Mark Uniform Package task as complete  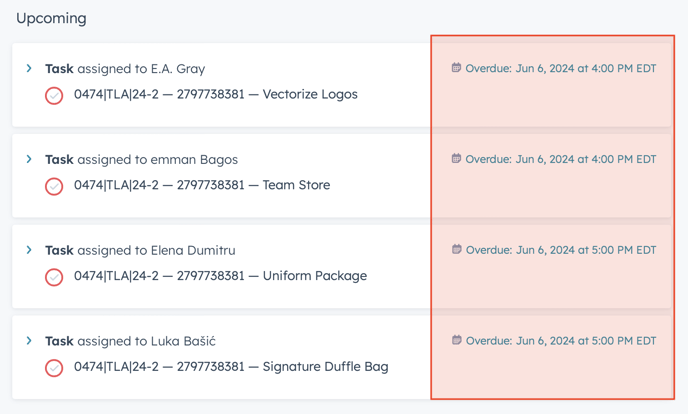point(54,277)
